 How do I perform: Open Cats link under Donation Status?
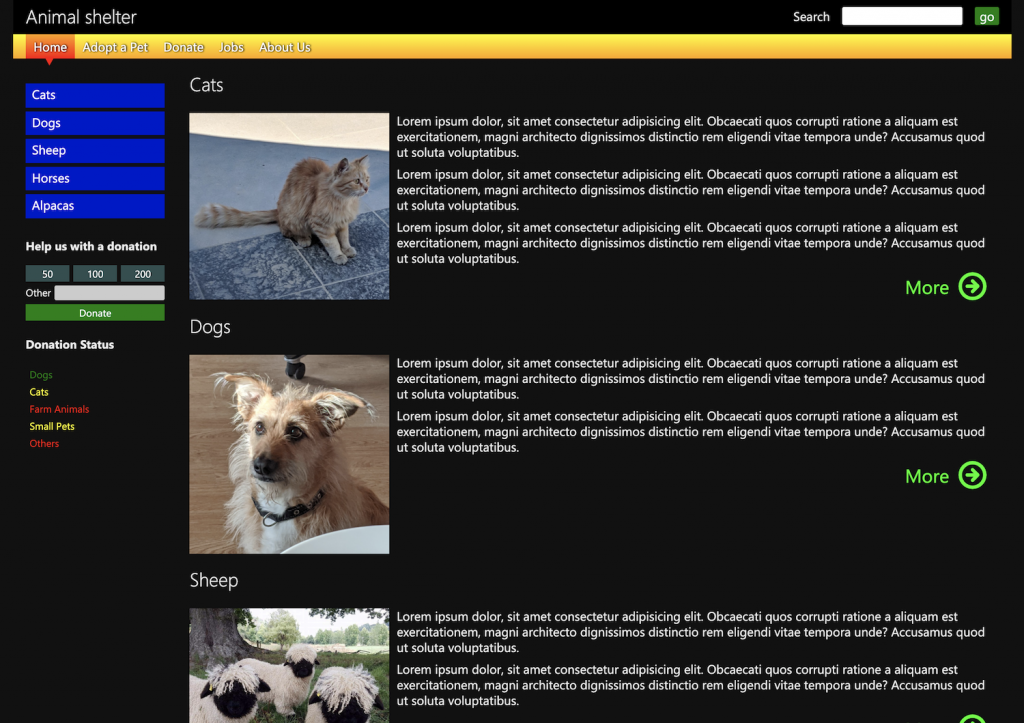39,392
